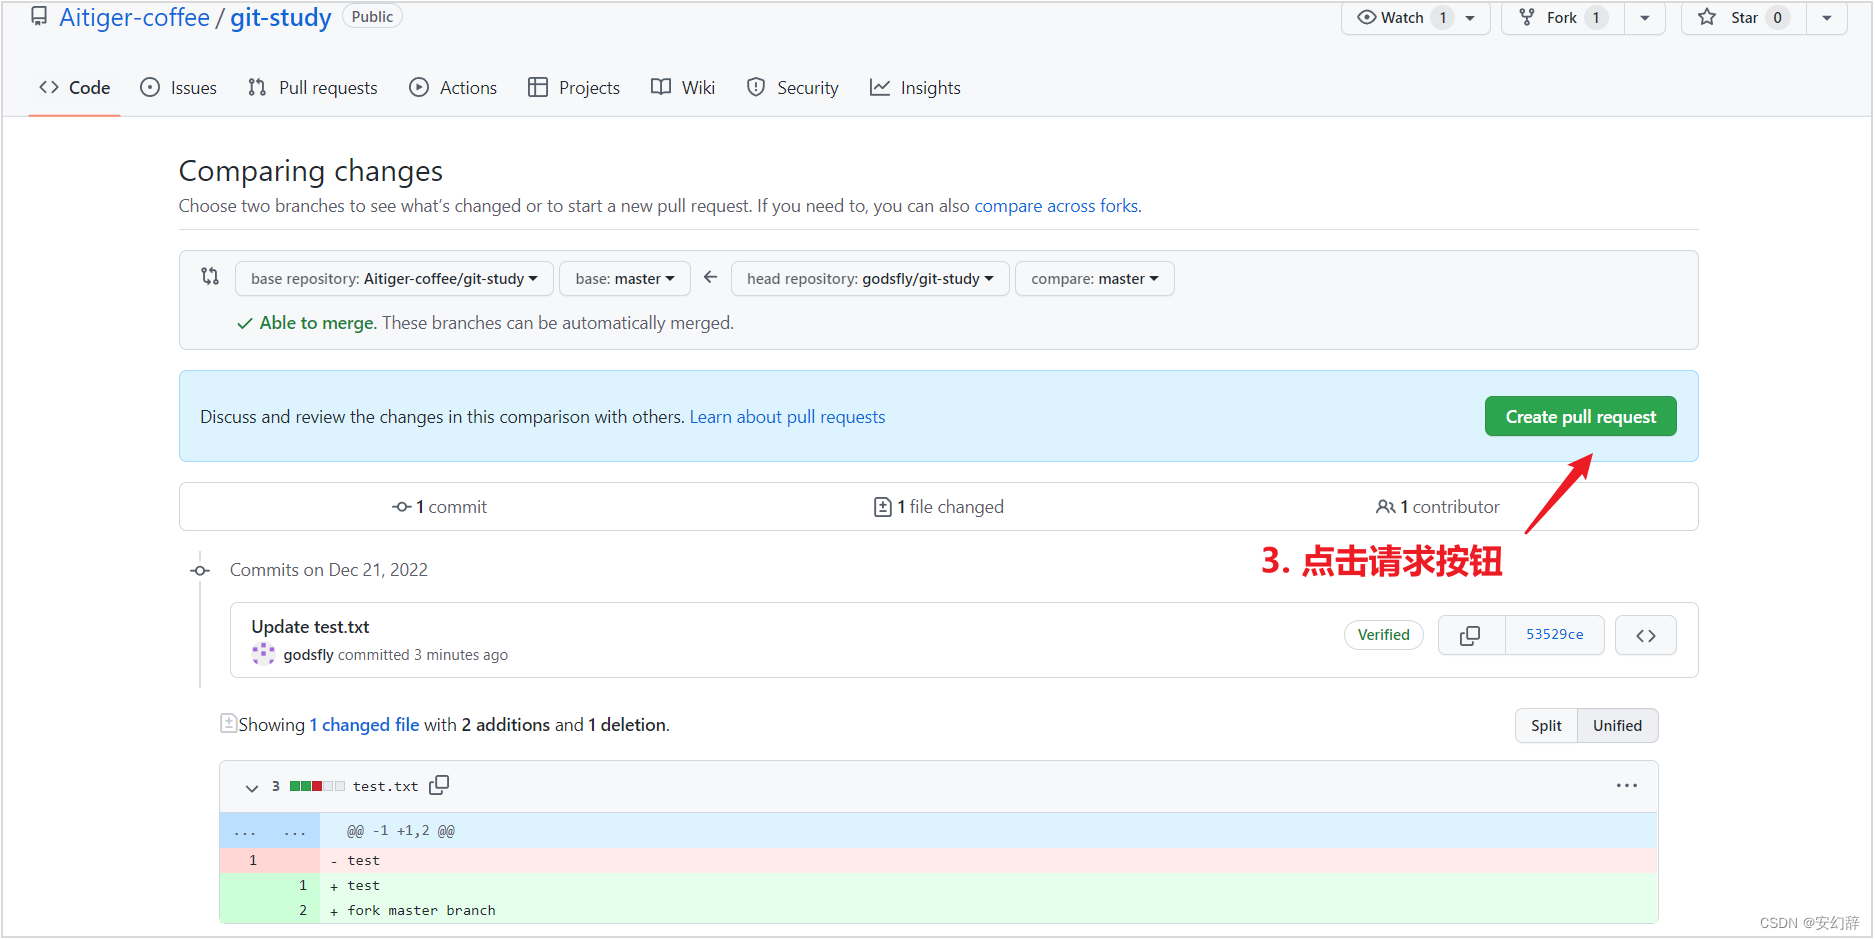Click the 1 changed file link

pyautogui.click(x=364, y=725)
